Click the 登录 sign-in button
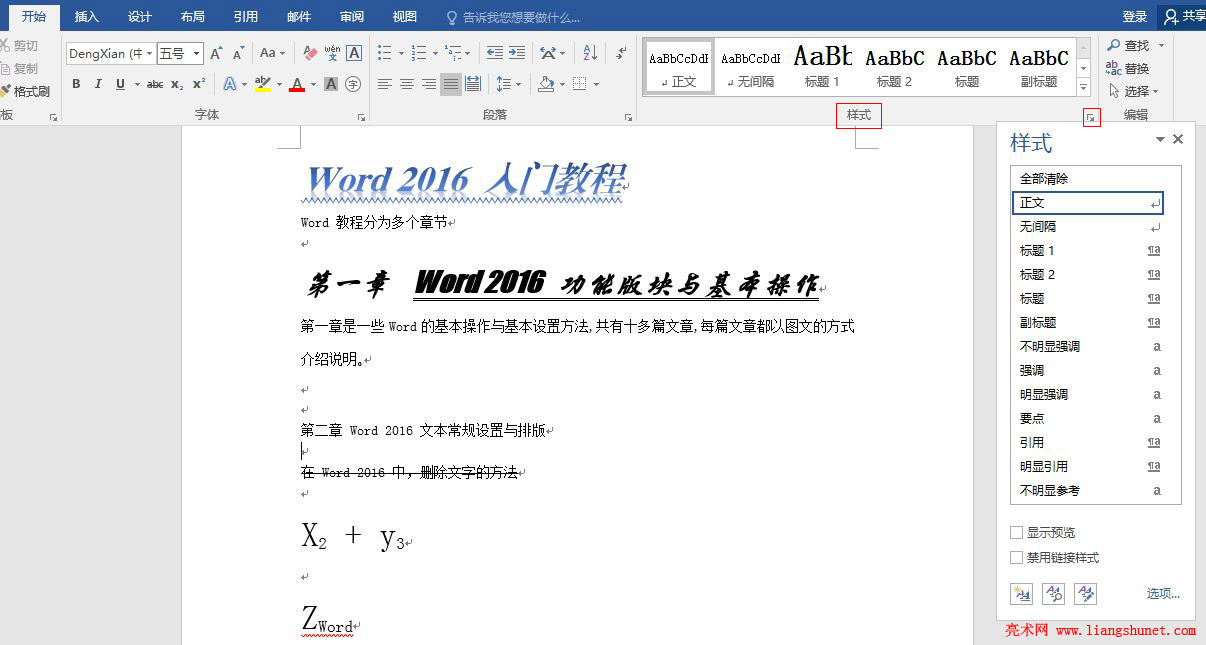This screenshot has width=1206, height=645. [x=1135, y=17]
